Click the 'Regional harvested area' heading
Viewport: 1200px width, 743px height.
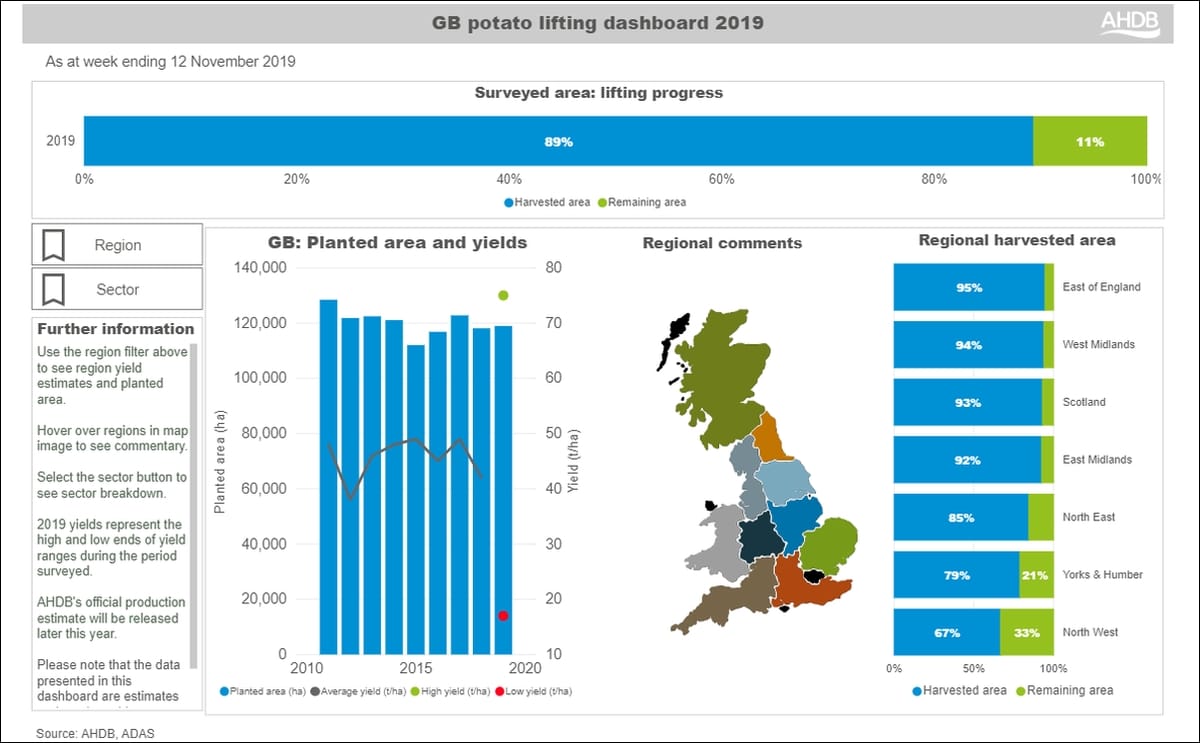tap(1017, 240)
